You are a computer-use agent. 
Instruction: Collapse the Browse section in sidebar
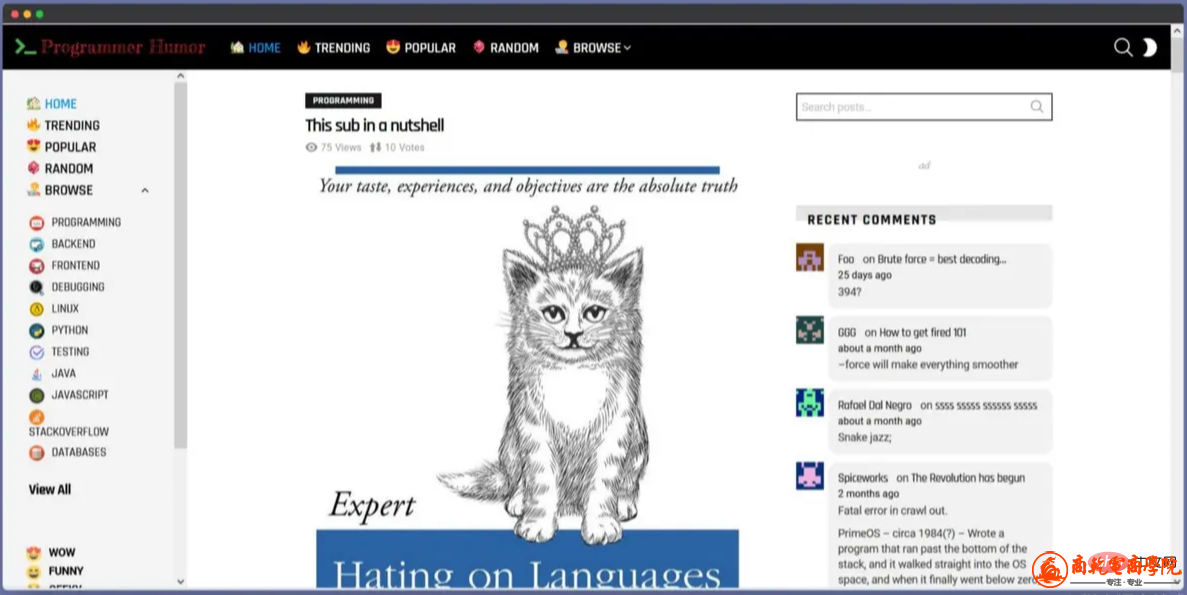145,190
